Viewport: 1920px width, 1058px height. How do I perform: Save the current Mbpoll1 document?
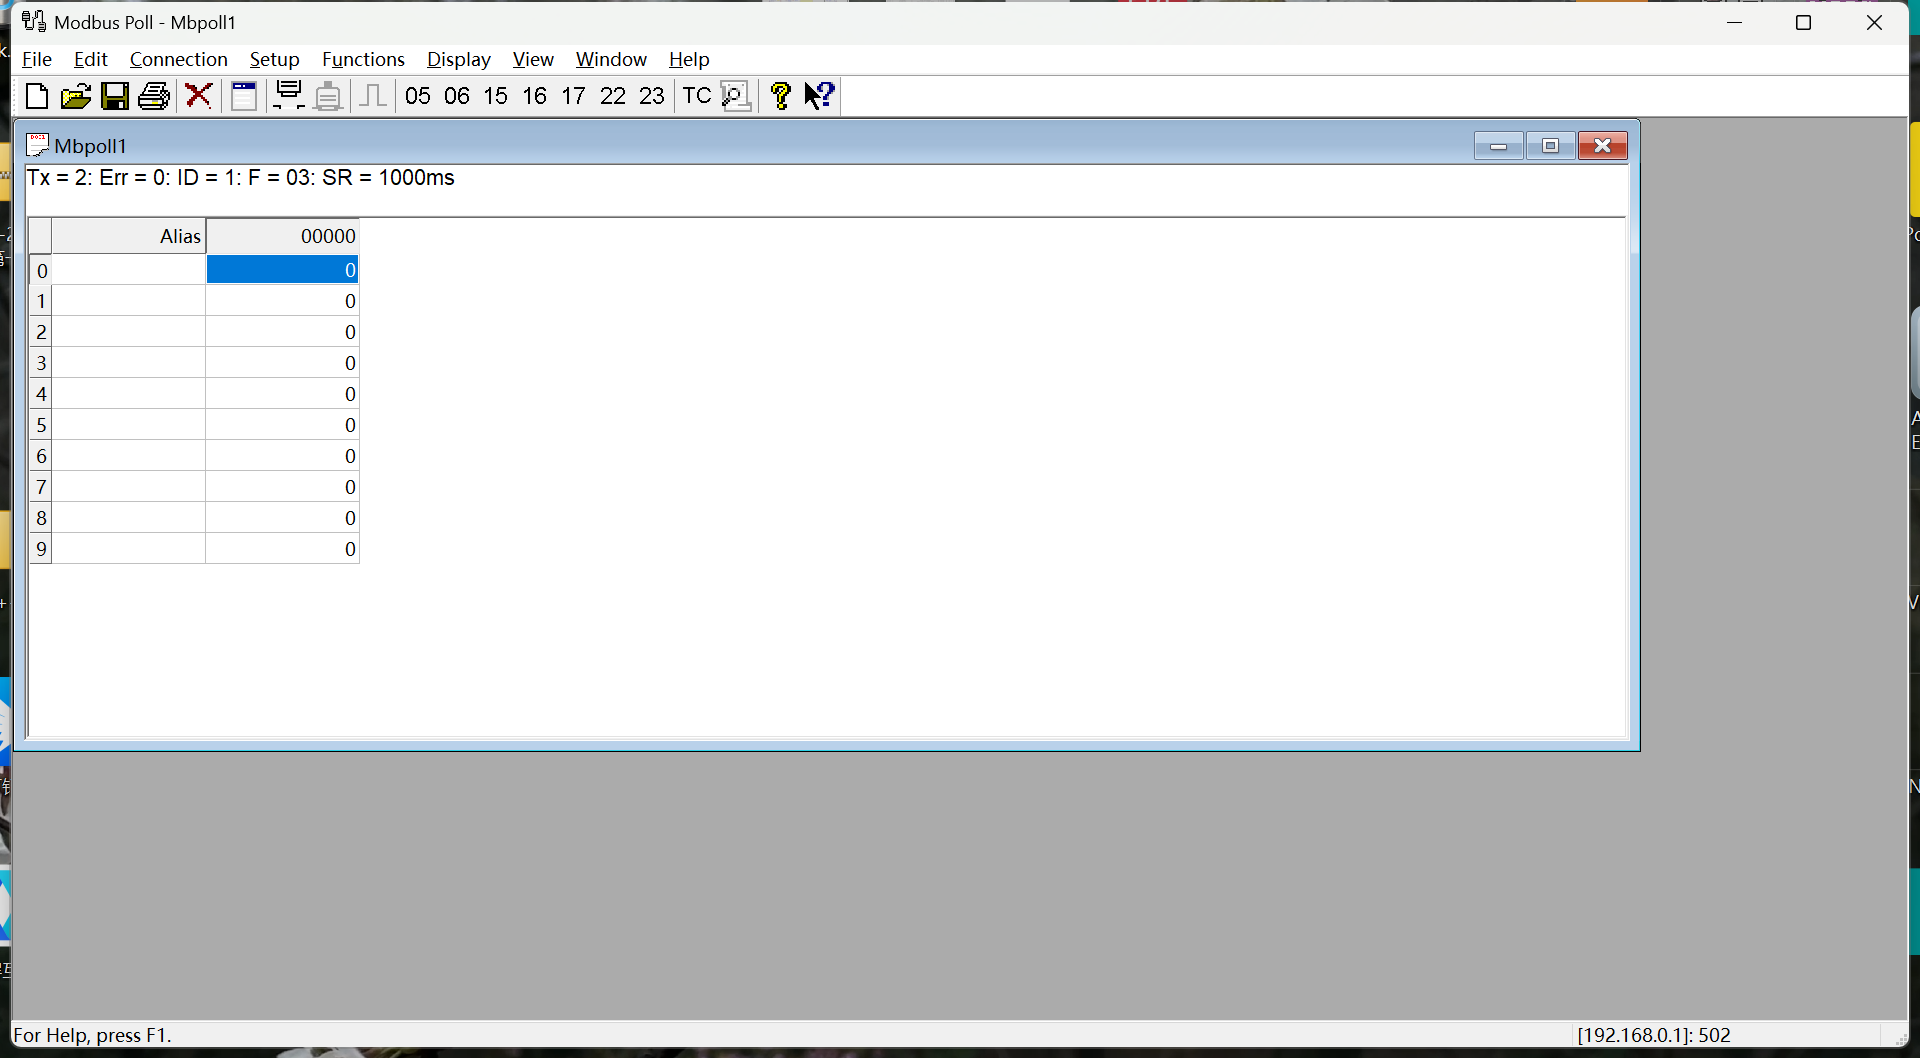click(x=116, y=96)
